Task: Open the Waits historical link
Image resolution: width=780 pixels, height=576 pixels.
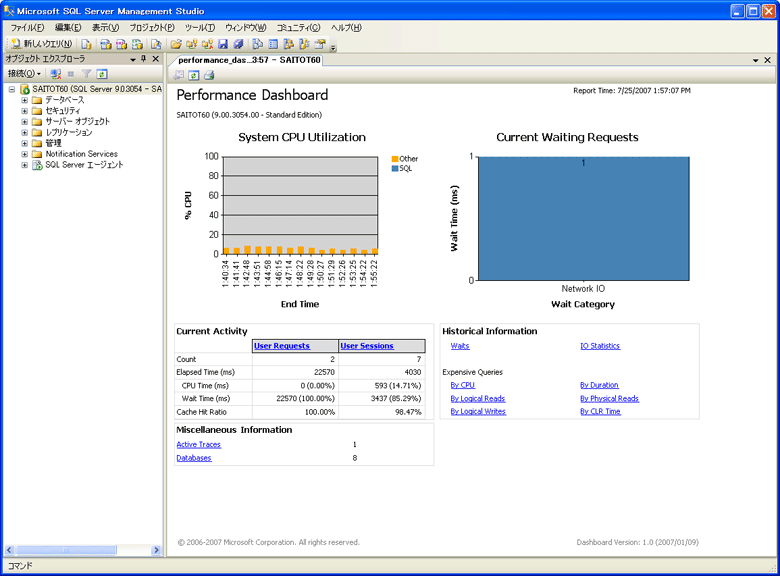Action: tap(460, 346)
